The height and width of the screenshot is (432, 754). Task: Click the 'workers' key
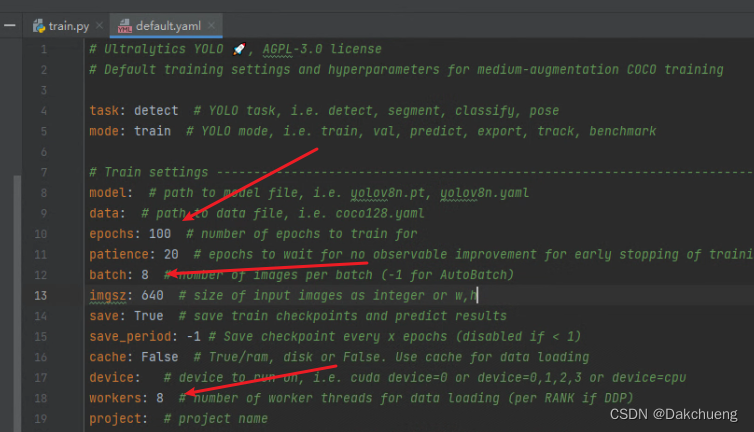[x=115, y=398]
